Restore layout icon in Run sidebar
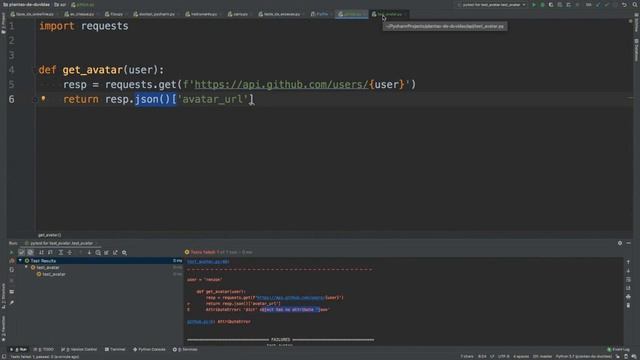This screenshot has height=360, width=640. (x=11, y=292)
